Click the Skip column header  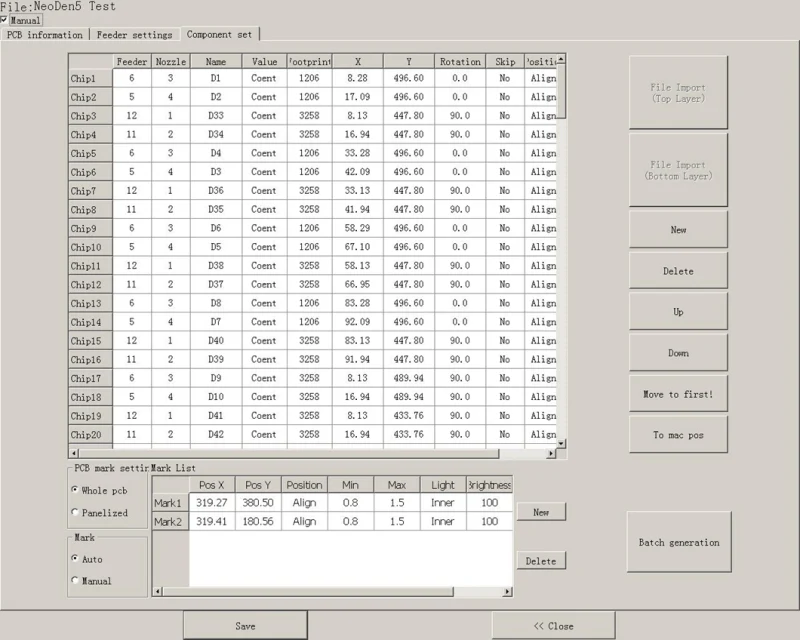point(505,61)
